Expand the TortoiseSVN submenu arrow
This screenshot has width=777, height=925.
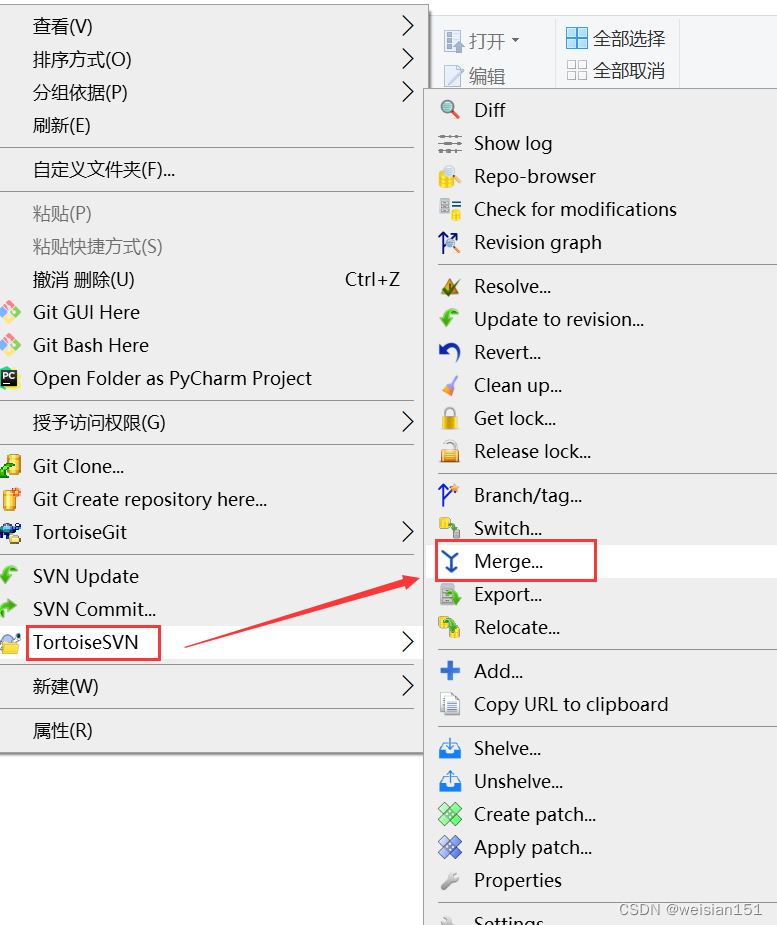407,642
